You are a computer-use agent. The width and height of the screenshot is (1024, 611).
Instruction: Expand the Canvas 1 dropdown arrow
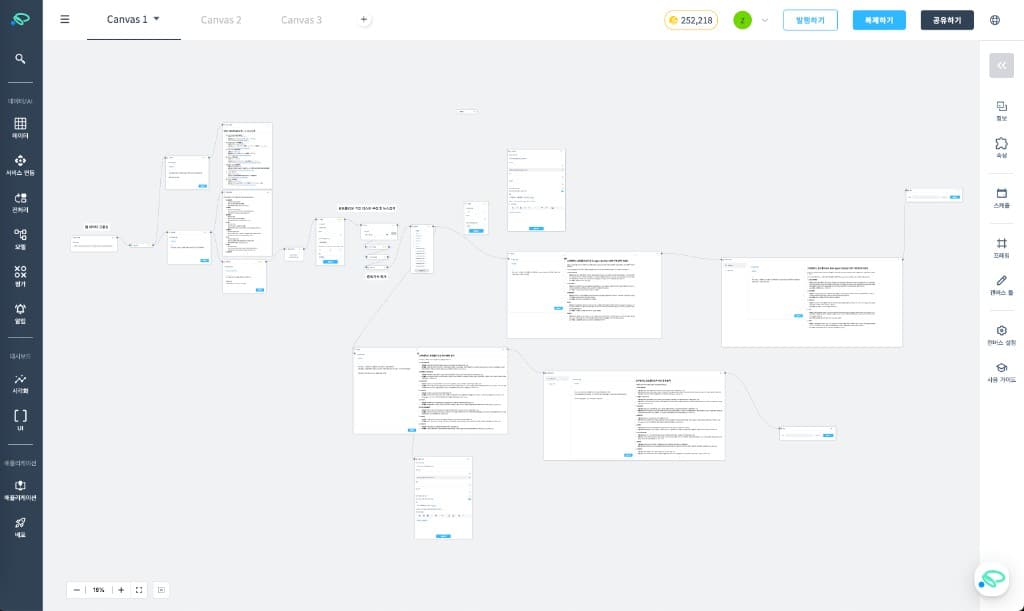pos(156,19)
